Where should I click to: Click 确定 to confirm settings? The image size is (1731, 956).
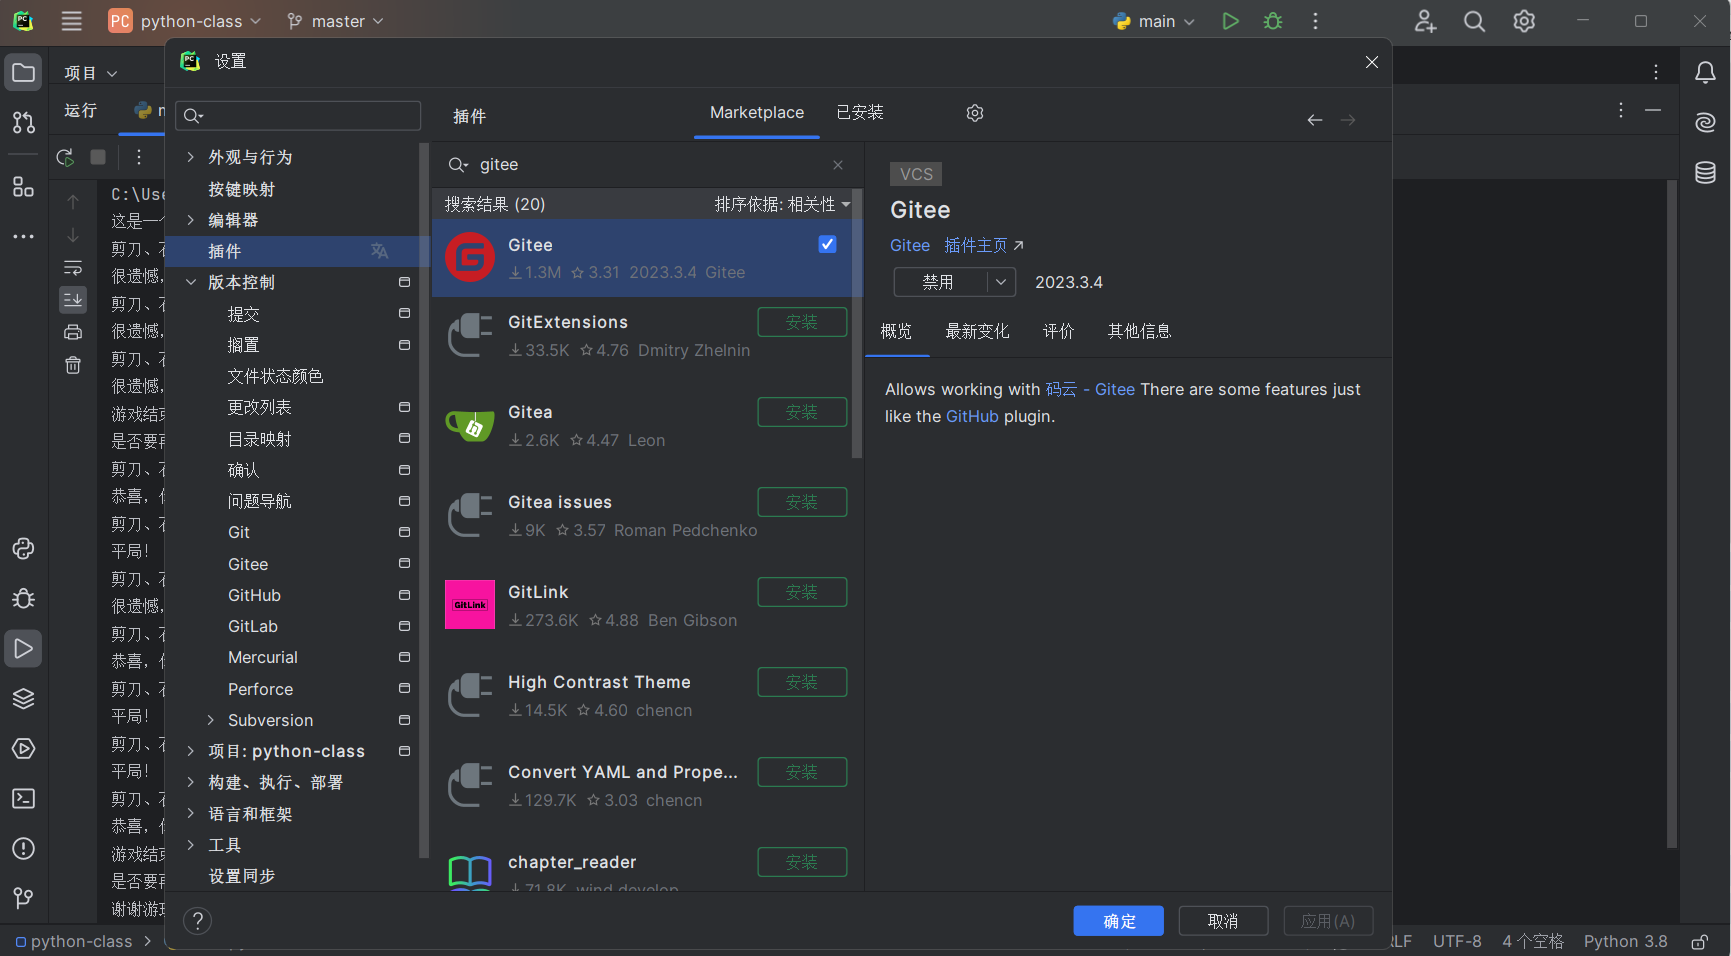pyautogui.click(x=1119, y=921)
